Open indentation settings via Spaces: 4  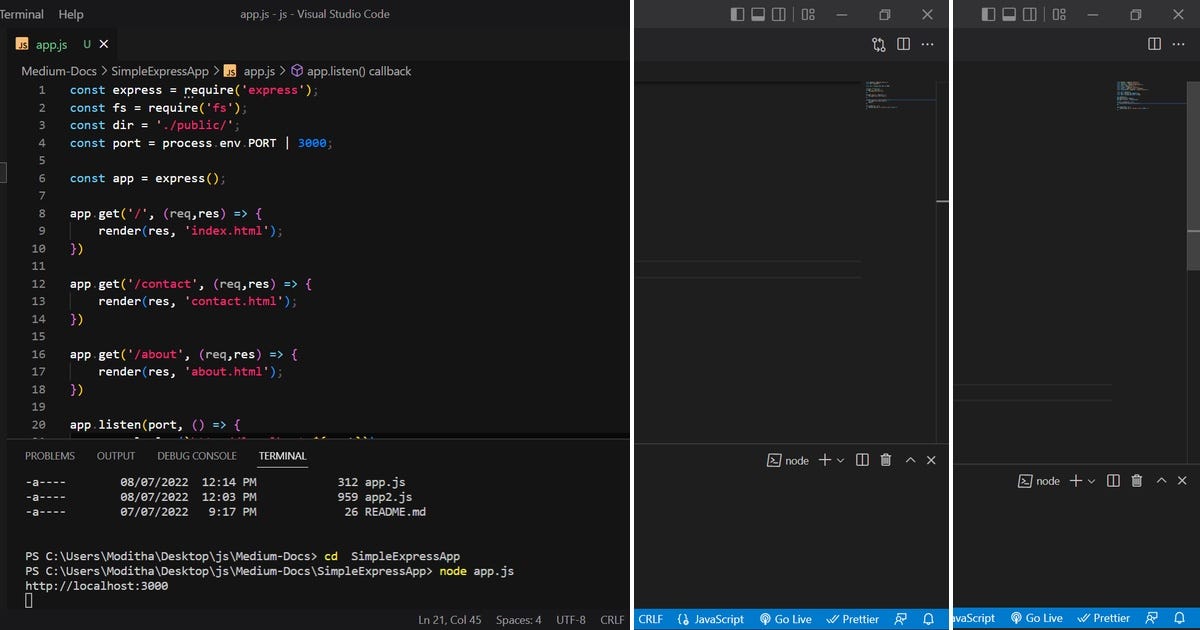point(518,618)
